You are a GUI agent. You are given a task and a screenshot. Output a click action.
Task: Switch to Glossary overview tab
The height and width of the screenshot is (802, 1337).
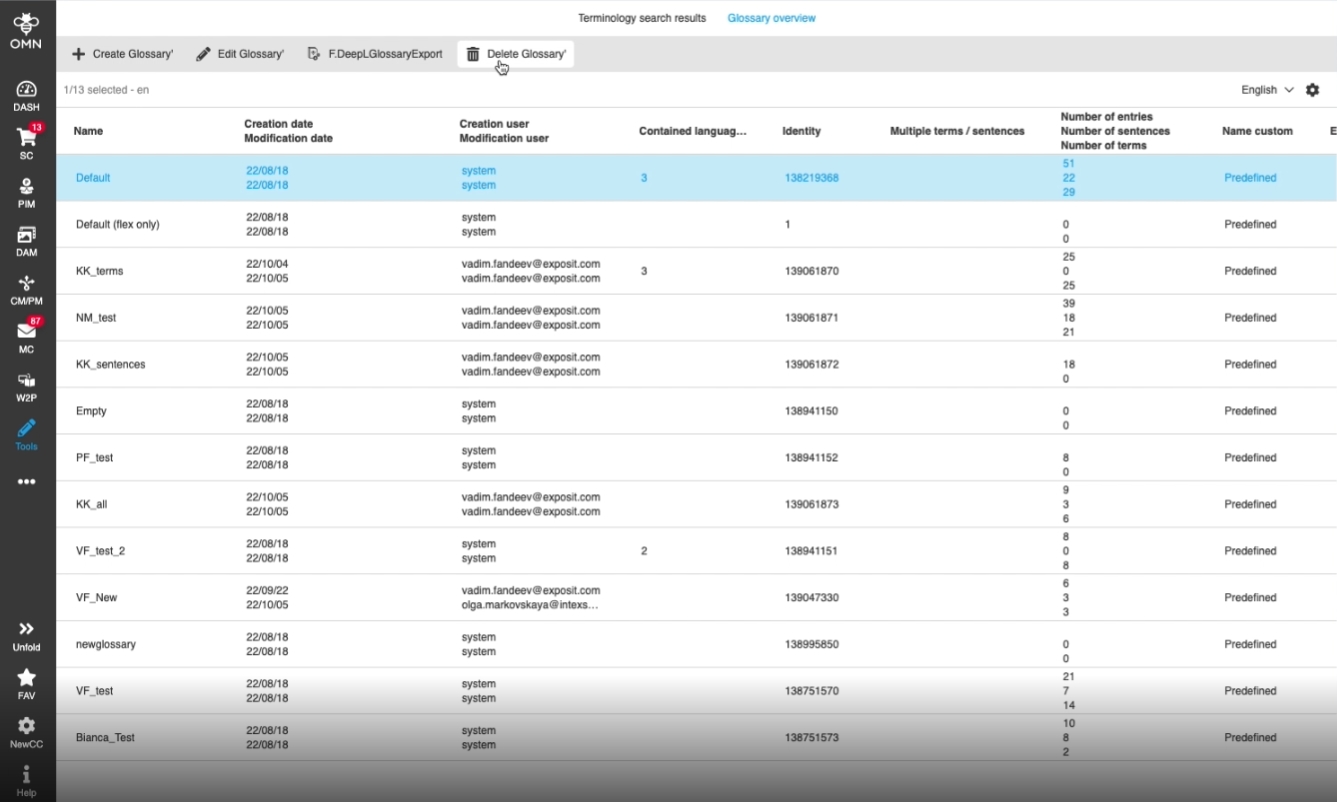pos(771,18)
